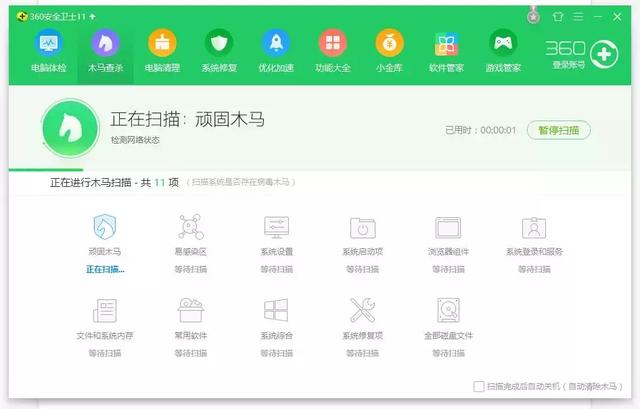This screenshot has height=409, width=640.
Task: Select the 木马查杀 horse icon tab
Action: point(105,51)
